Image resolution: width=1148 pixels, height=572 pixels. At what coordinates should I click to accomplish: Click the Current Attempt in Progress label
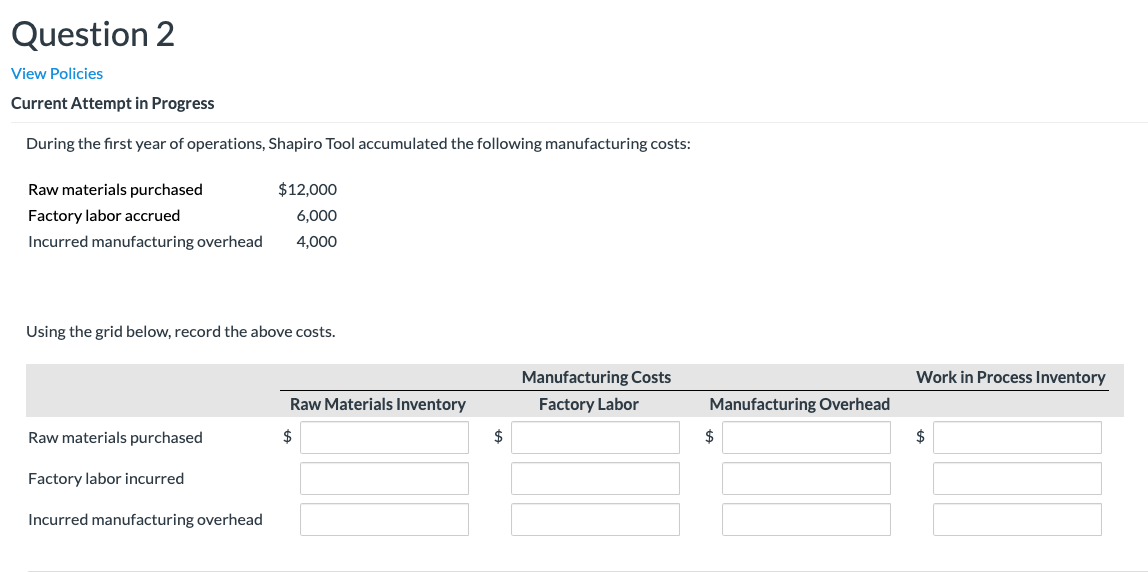113,103
